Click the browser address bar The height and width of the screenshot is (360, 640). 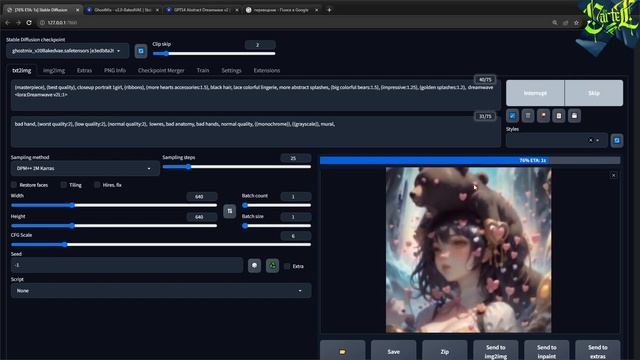(294, 22)
